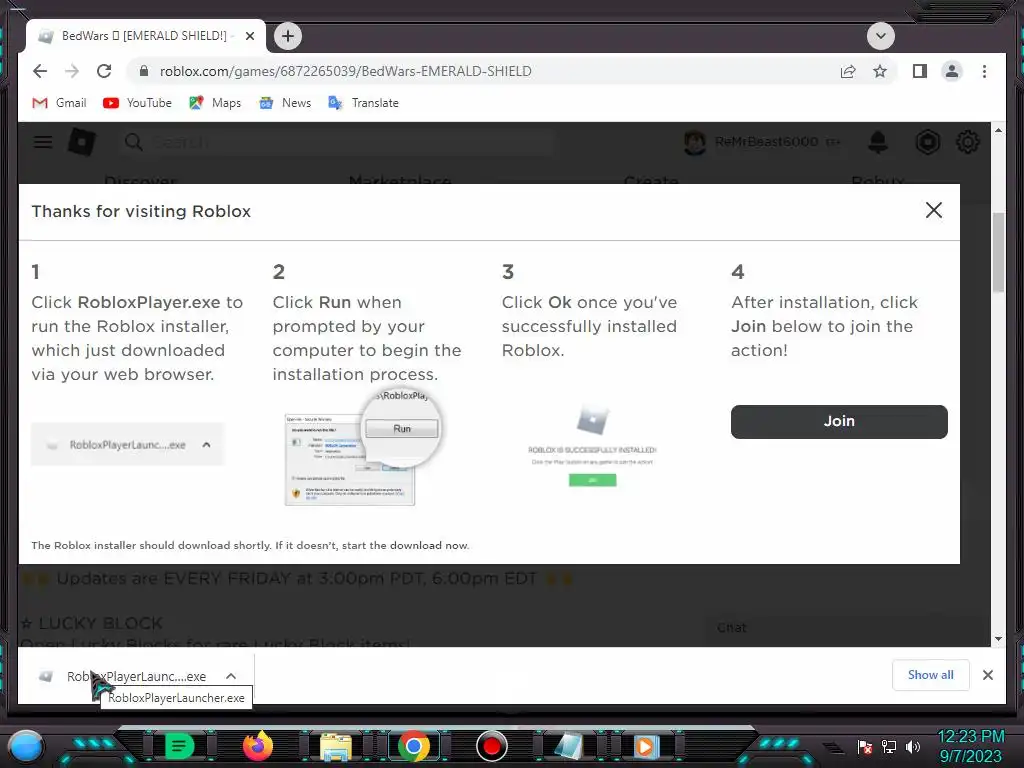
Task: Click the page scroll up arrow
Action: 998,130
